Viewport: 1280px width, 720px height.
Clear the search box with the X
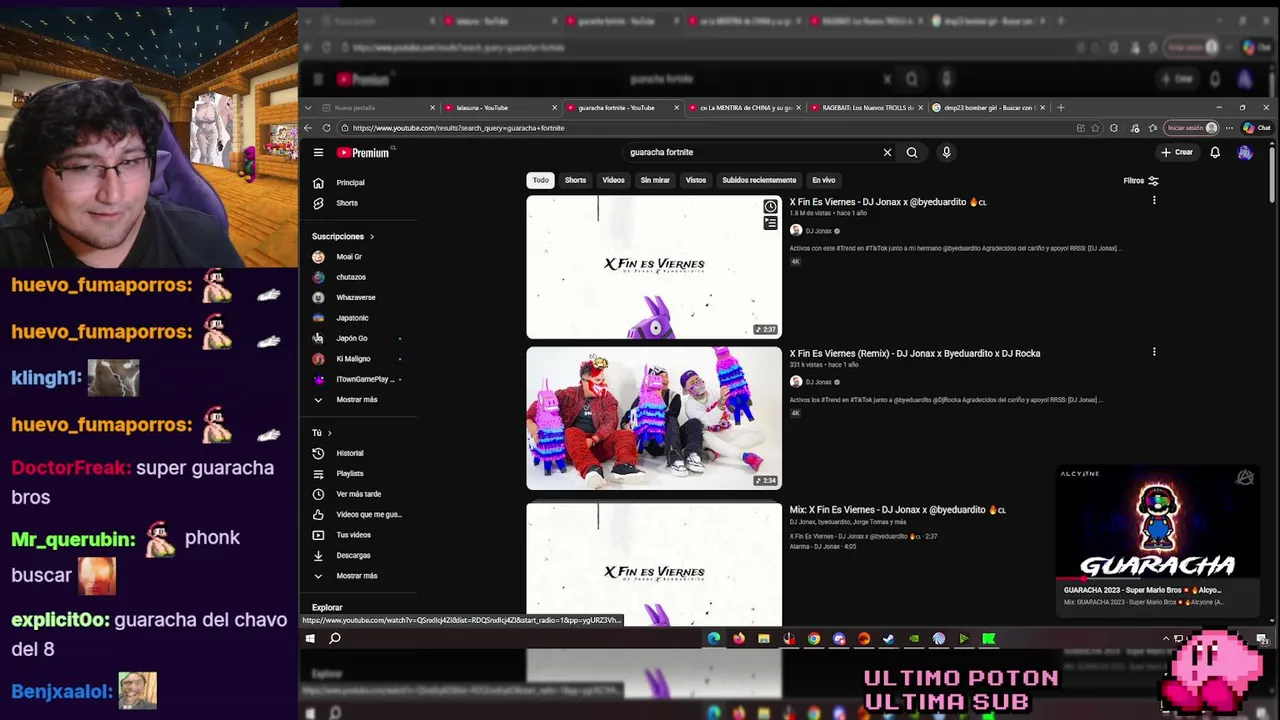[x=887, y=153]
